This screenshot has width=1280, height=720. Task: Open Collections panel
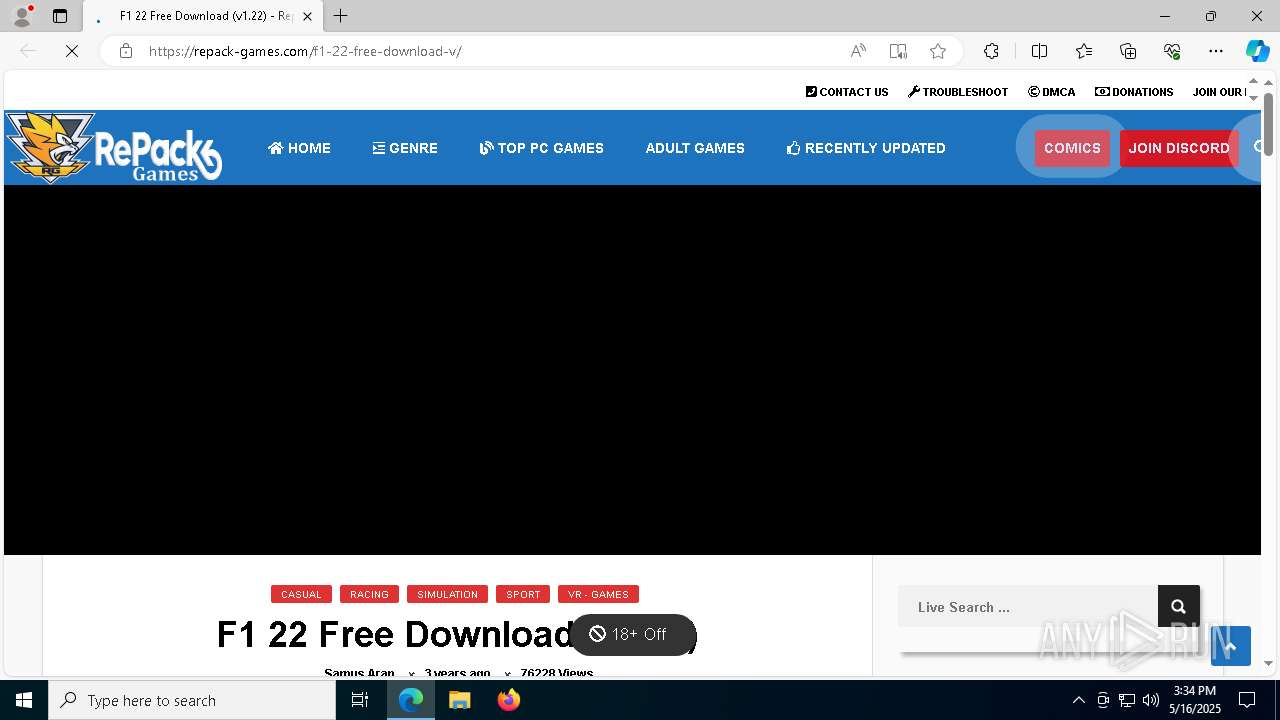coord(1128,51)
